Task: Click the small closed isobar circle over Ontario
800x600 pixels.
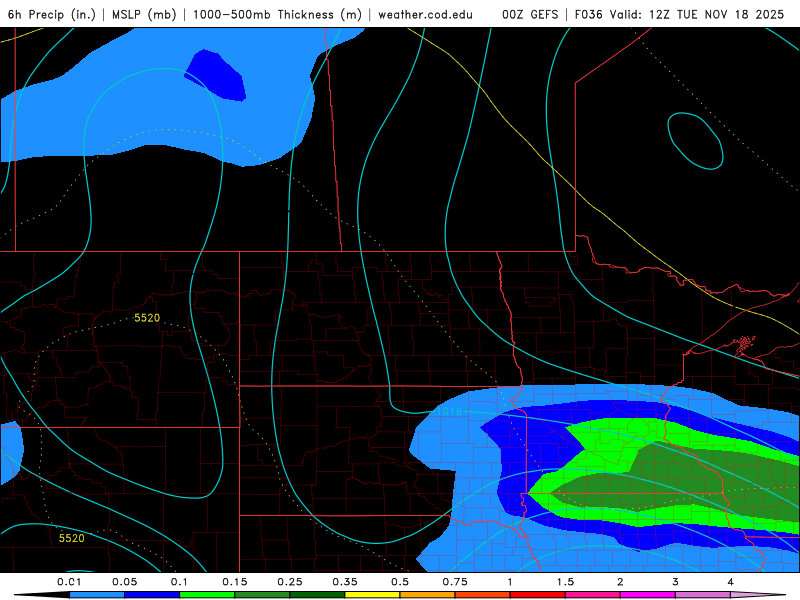Action: point(695,141)
